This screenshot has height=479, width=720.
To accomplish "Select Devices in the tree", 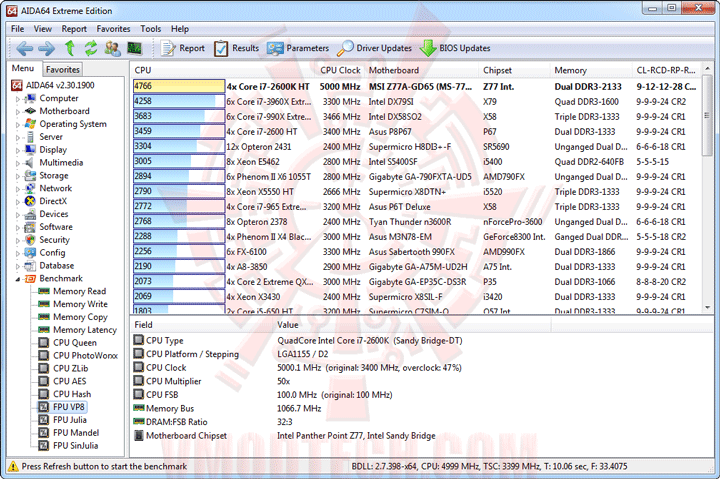I will 54,214.
